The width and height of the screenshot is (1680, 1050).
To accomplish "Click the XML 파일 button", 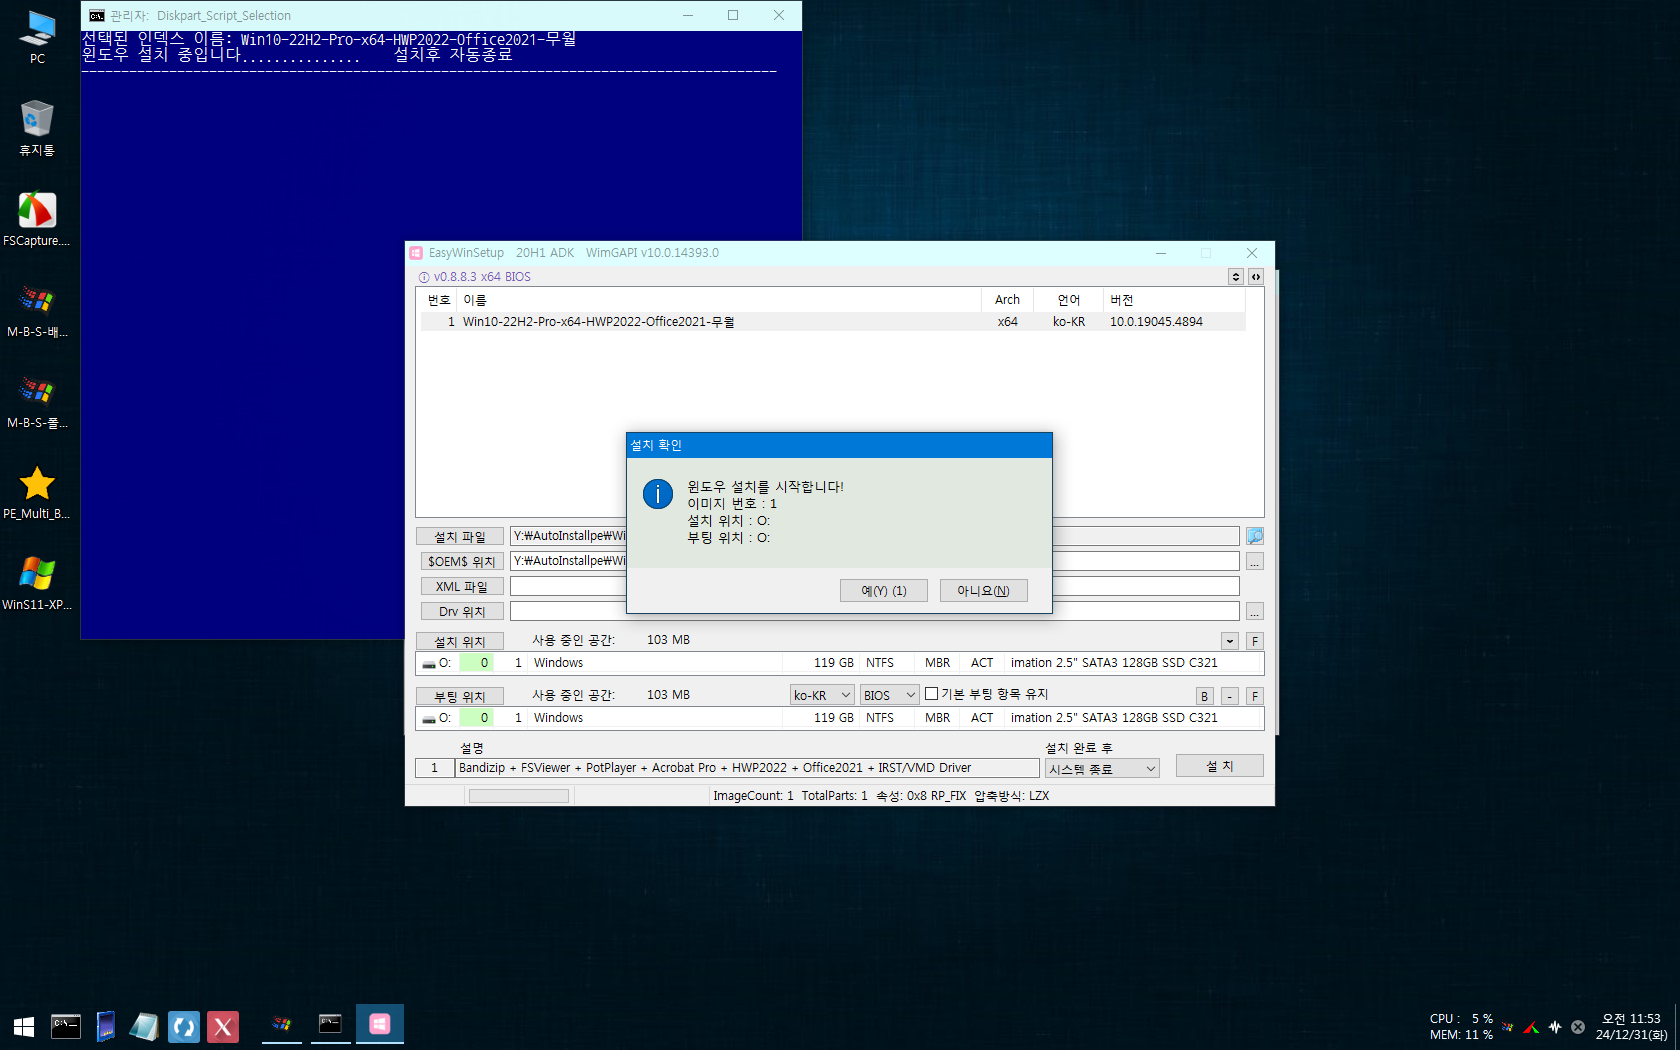I will (x=460, y=587).
